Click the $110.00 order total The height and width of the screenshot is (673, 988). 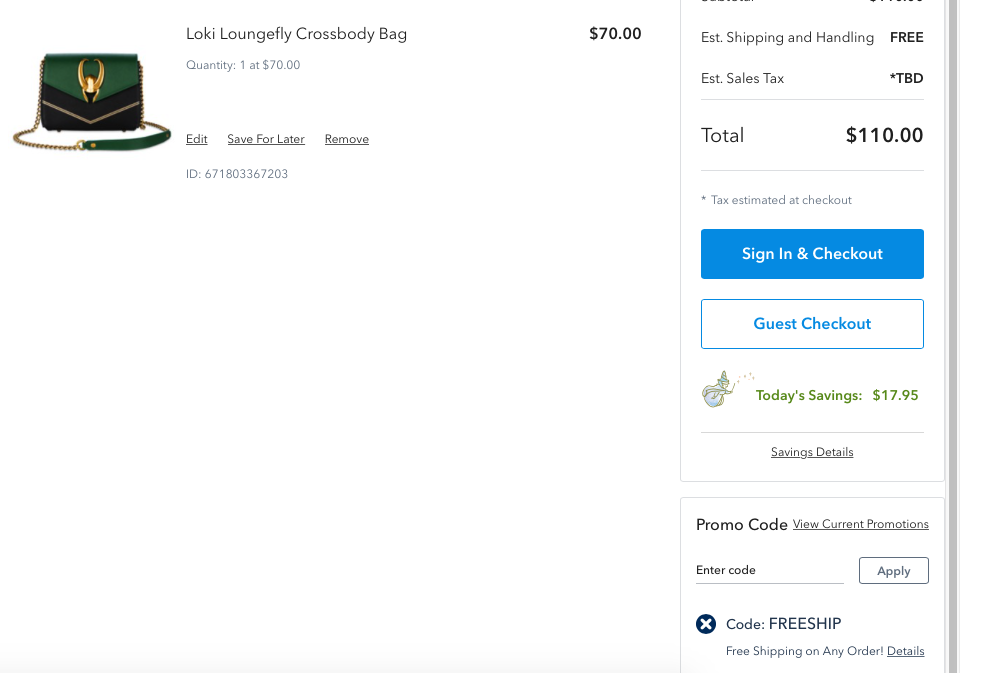coord(884,135)
